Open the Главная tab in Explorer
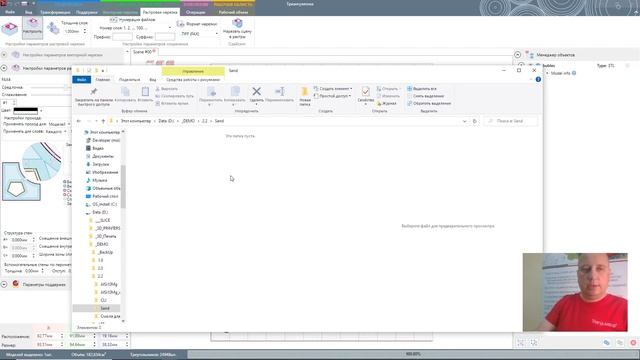 (102, 80)
